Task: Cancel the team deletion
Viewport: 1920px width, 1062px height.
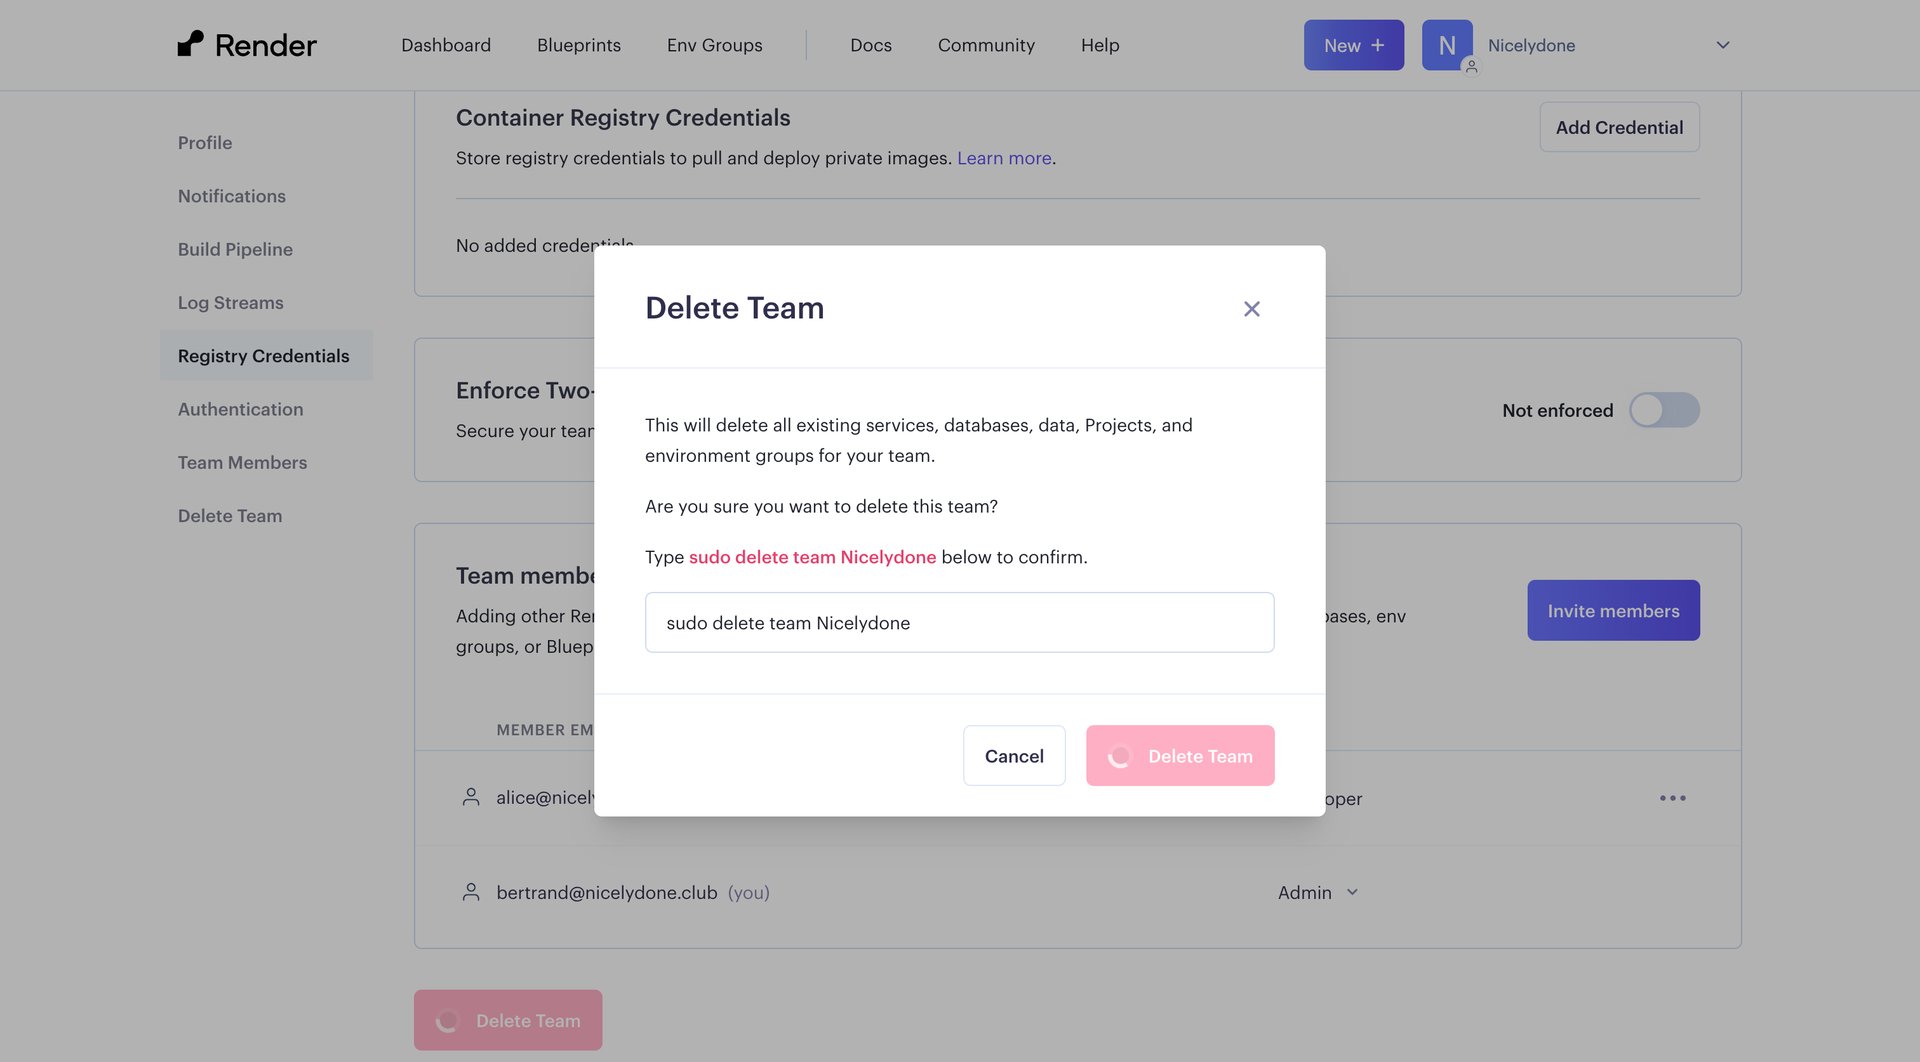Action: pos(1014,755)
